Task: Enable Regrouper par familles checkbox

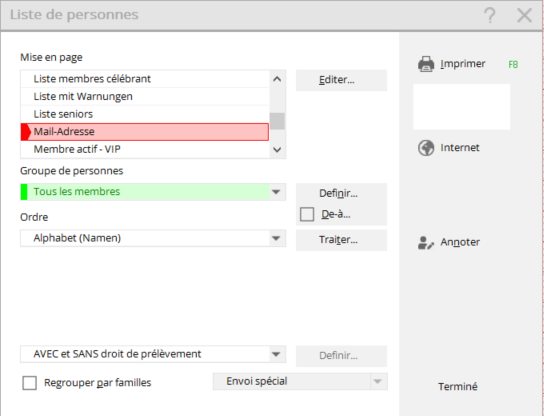Action: [29, 383]
